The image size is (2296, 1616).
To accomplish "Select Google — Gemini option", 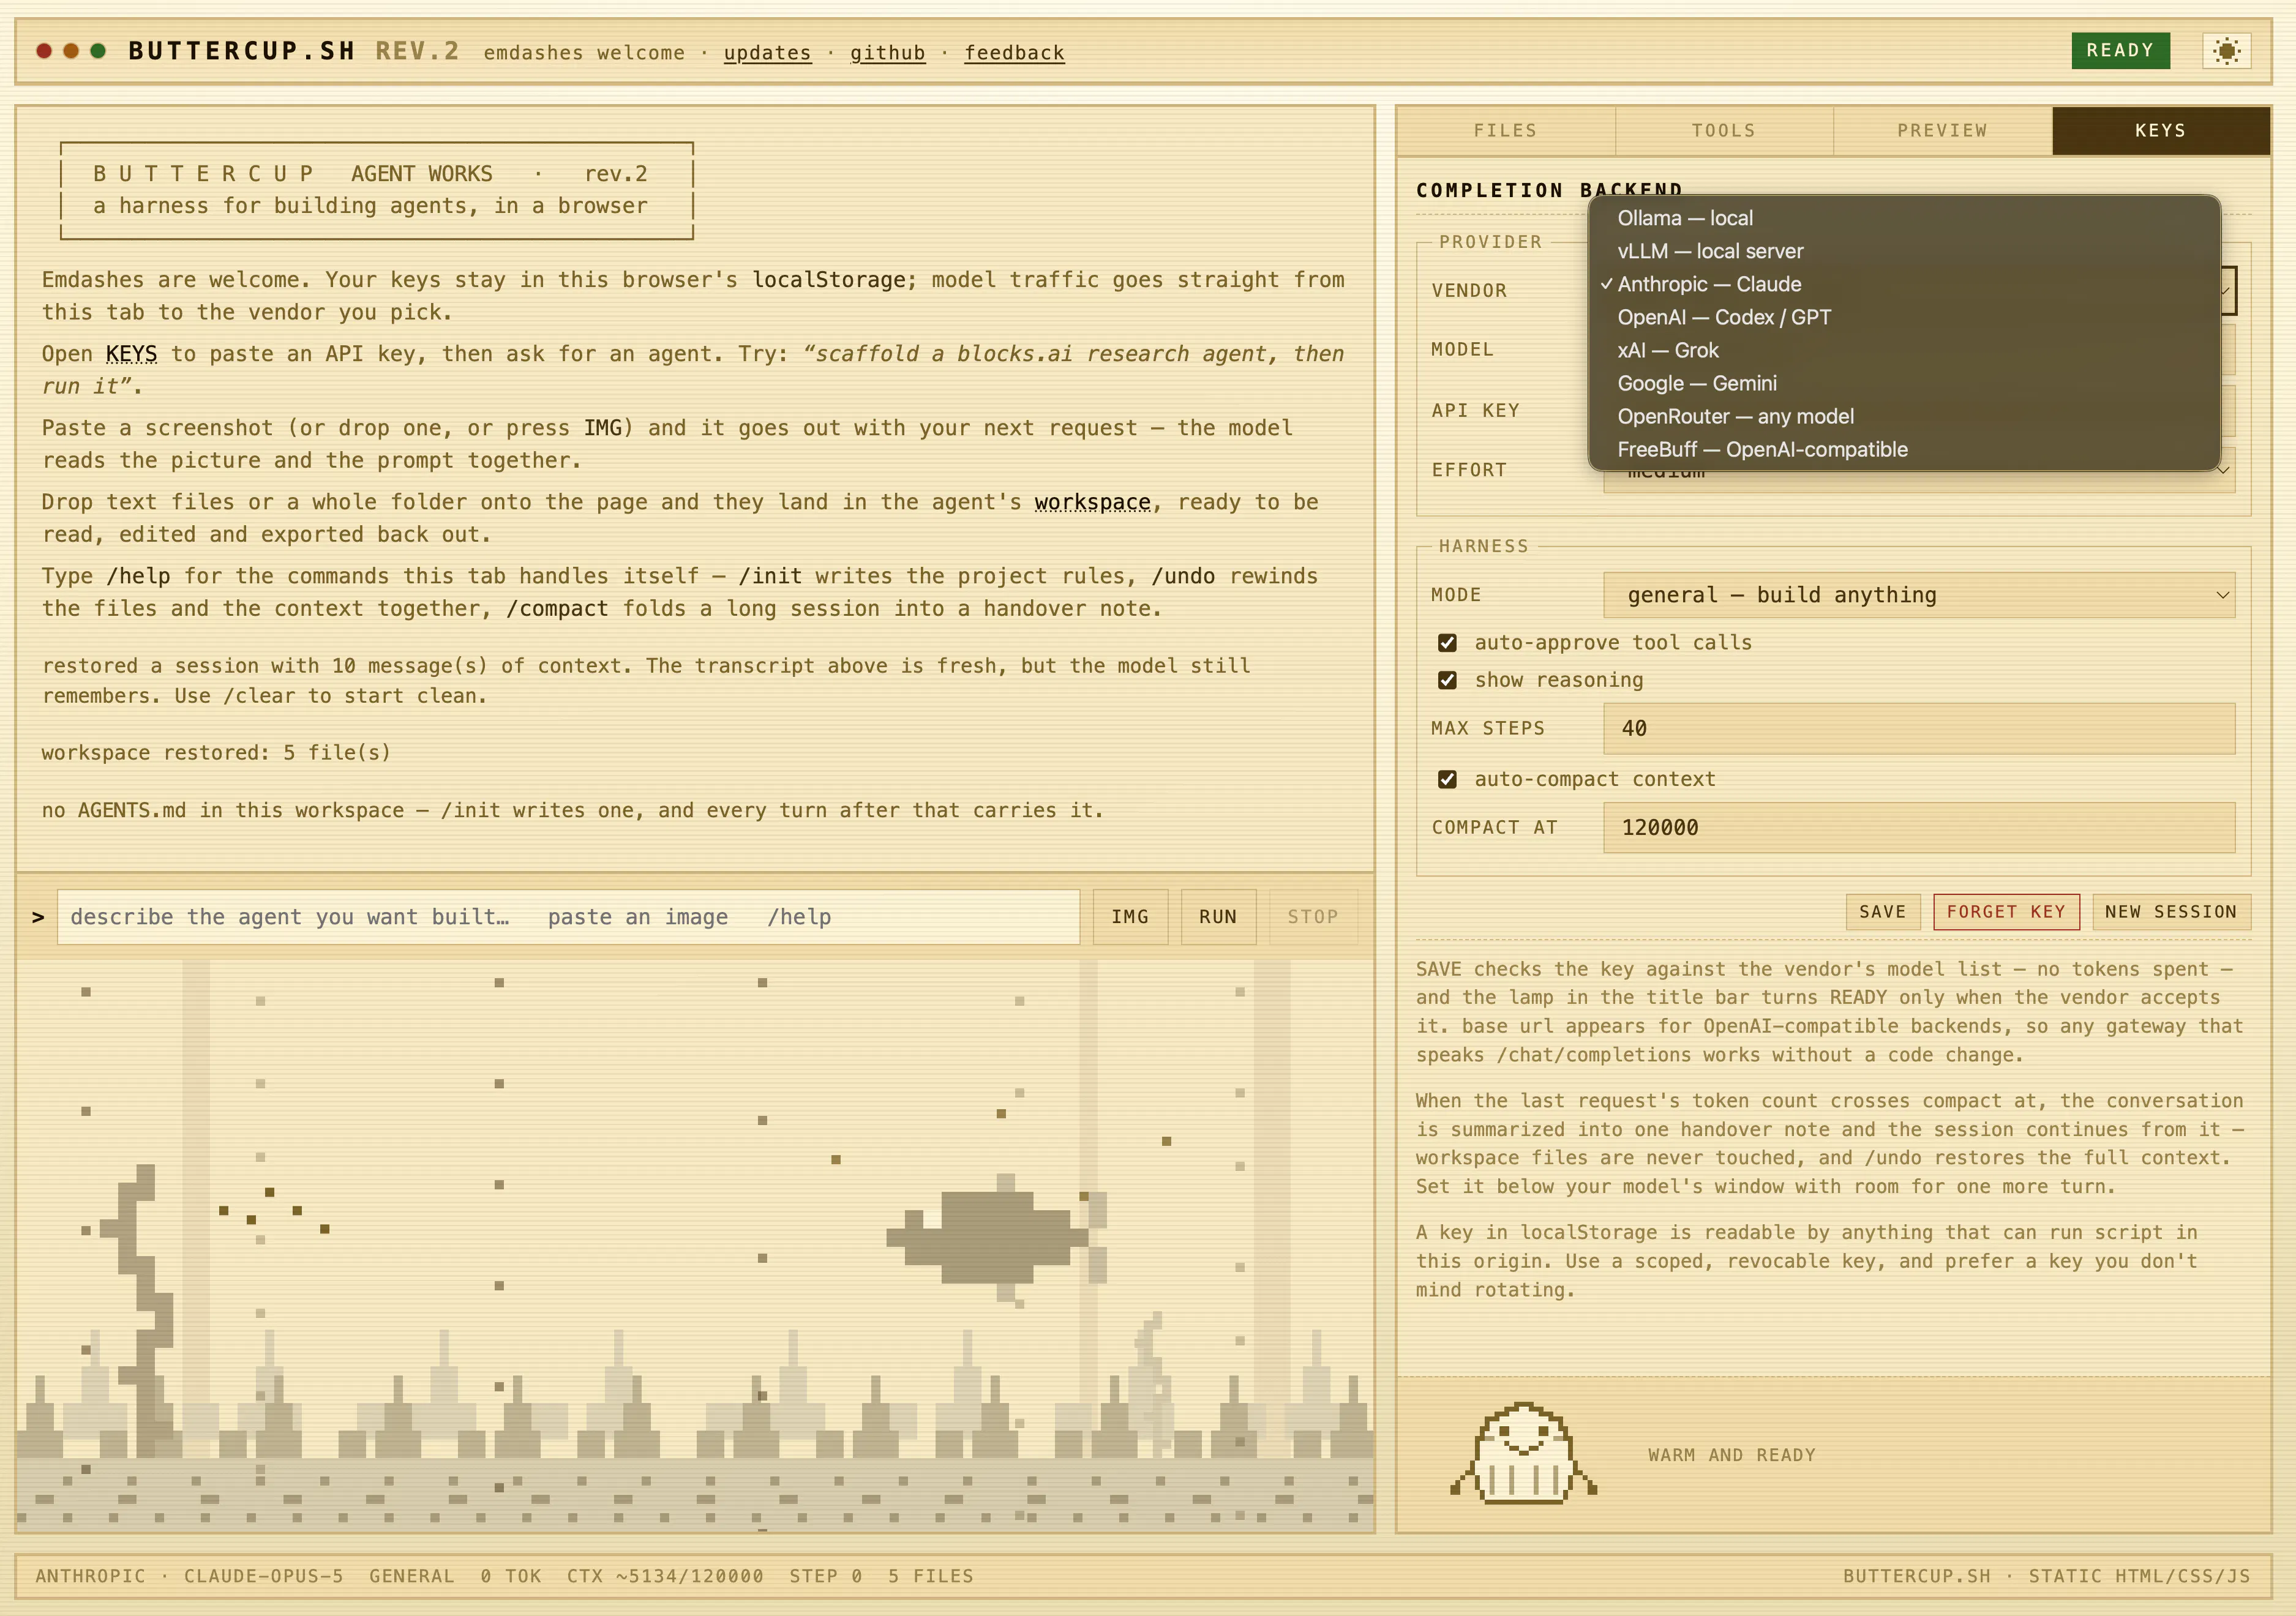I will pyautogui.click(x=1904, y=383).
